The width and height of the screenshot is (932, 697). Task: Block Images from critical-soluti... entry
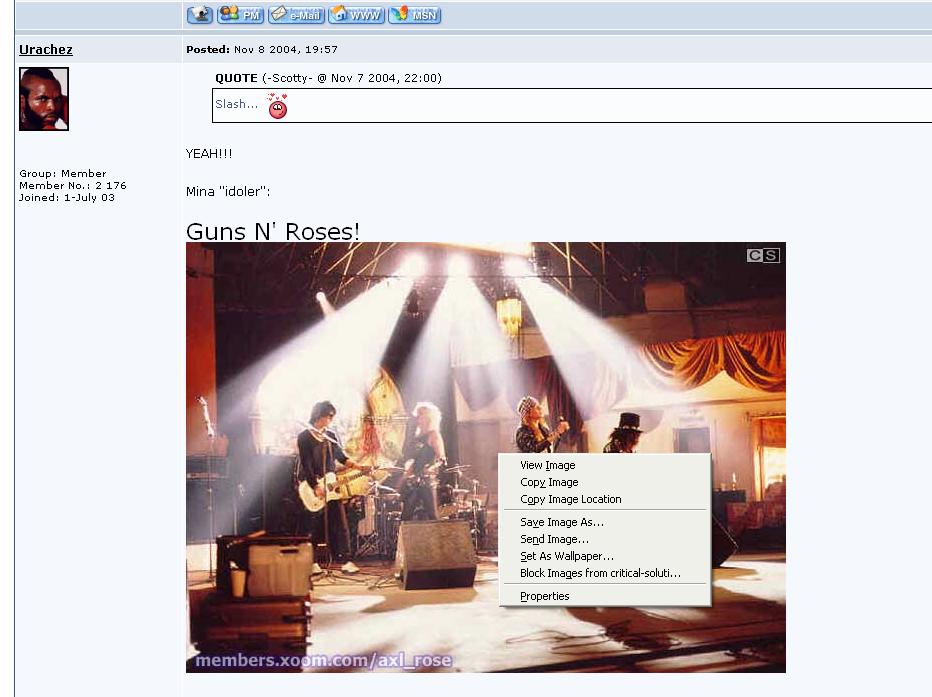tap(600, 573)
